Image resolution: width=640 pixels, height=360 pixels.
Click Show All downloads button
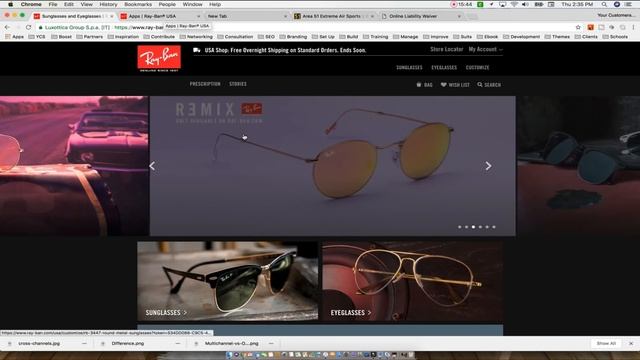[x=606, y=343]
